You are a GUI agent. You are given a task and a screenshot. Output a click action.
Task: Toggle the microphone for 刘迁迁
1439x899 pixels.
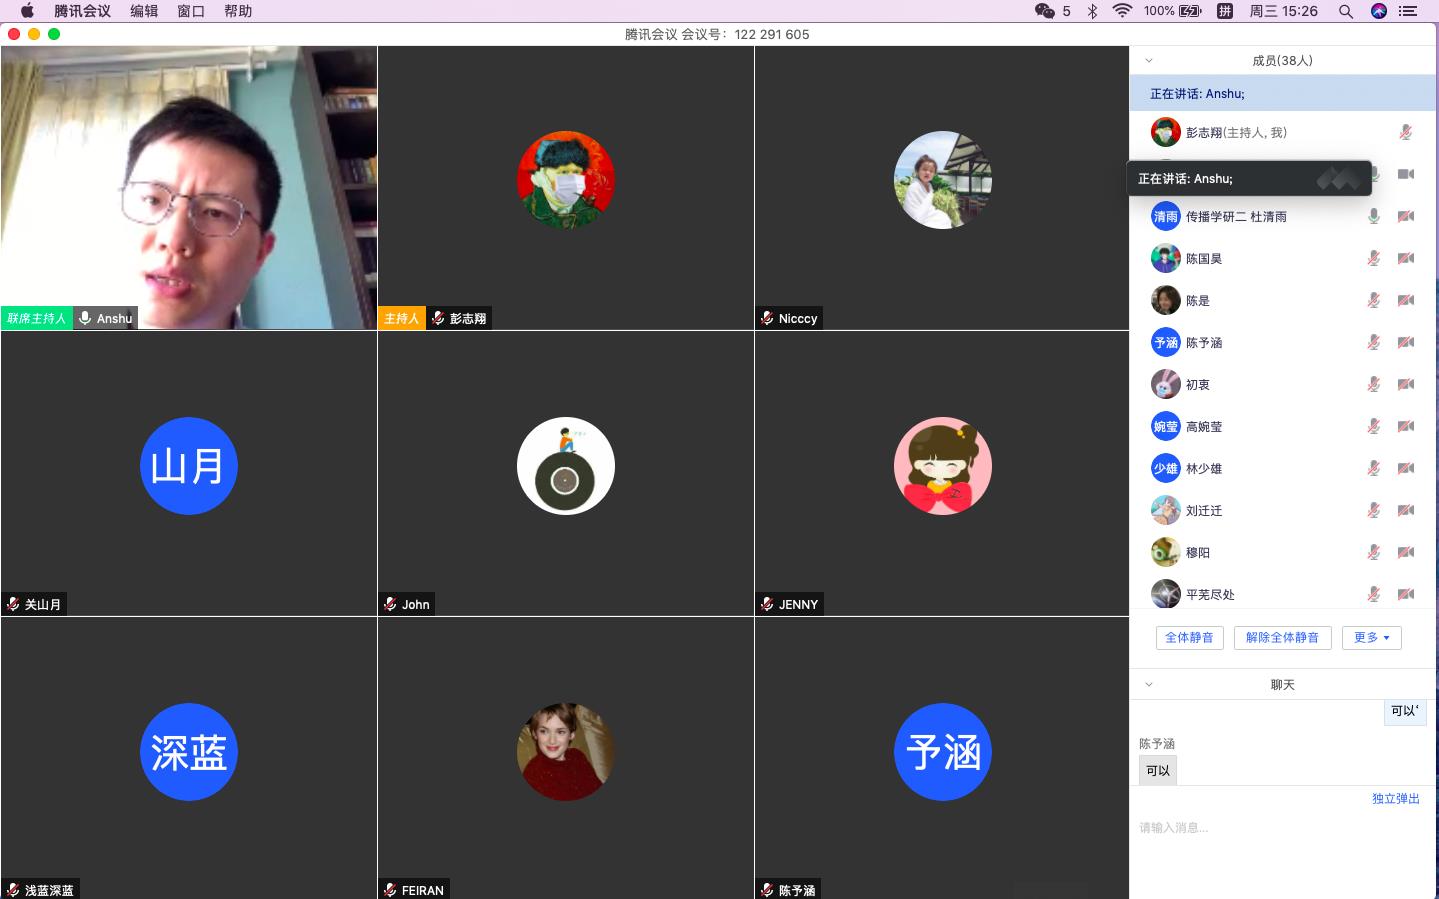point(1374,510)
